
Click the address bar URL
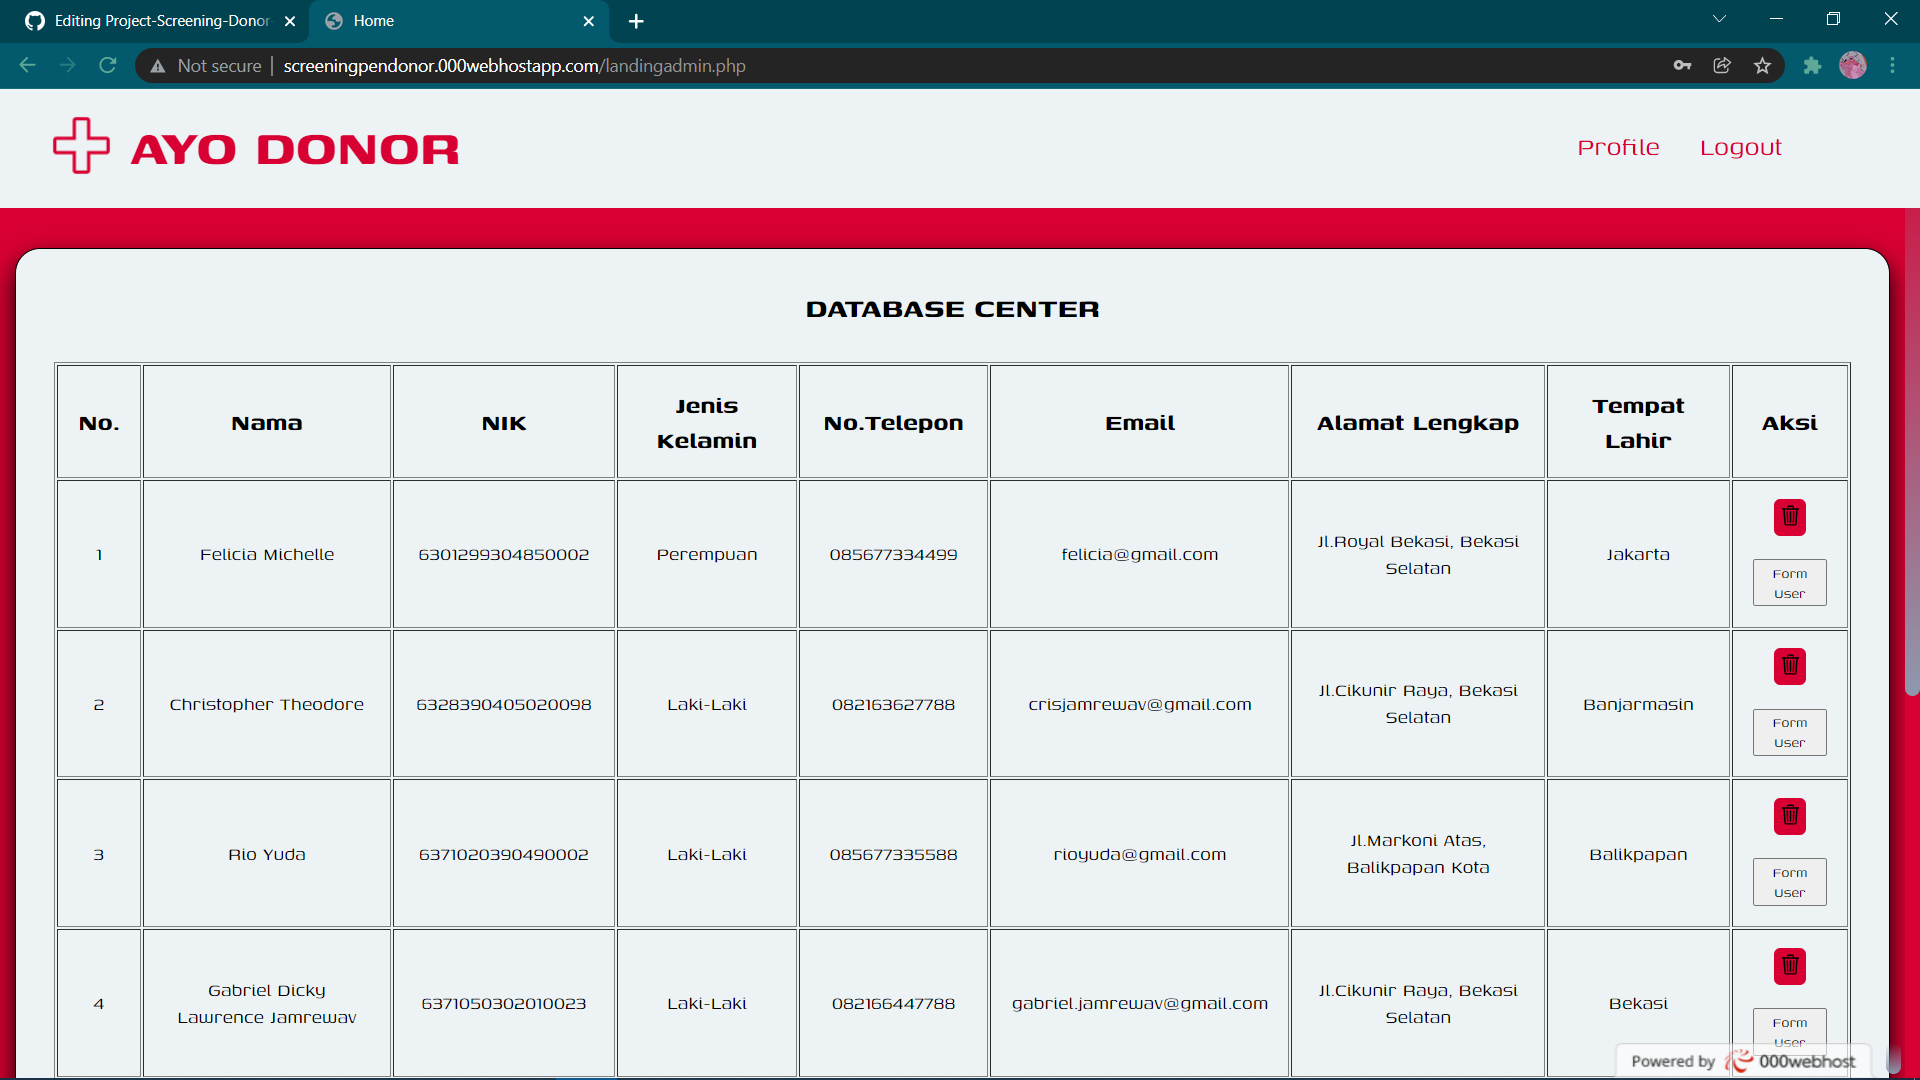[514, 66]
